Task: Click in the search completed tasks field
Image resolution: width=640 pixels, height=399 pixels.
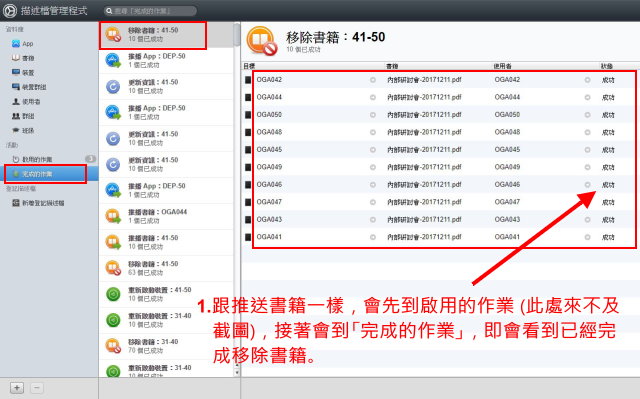Action: coord(150,11)
